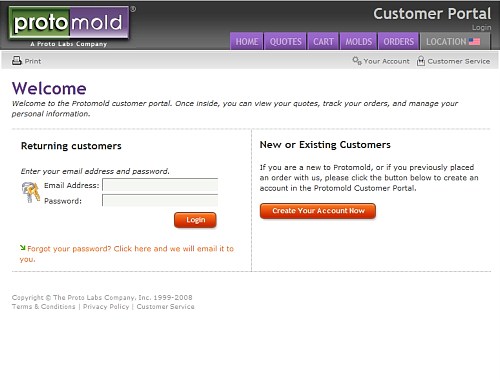500x380 pixels.
Task: Open the Privacy Policy footer link
Action: pyautogui.click(x=106, y=307)
